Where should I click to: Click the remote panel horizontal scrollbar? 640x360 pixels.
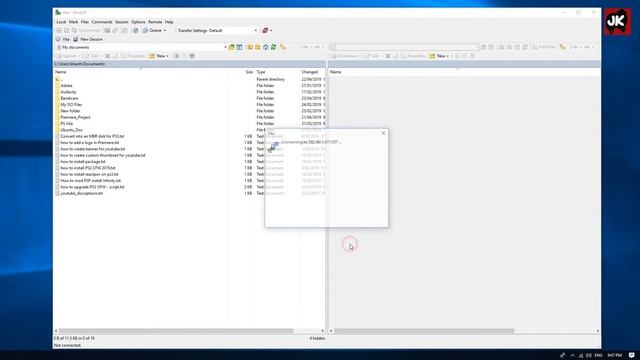[x=424, y=331]
